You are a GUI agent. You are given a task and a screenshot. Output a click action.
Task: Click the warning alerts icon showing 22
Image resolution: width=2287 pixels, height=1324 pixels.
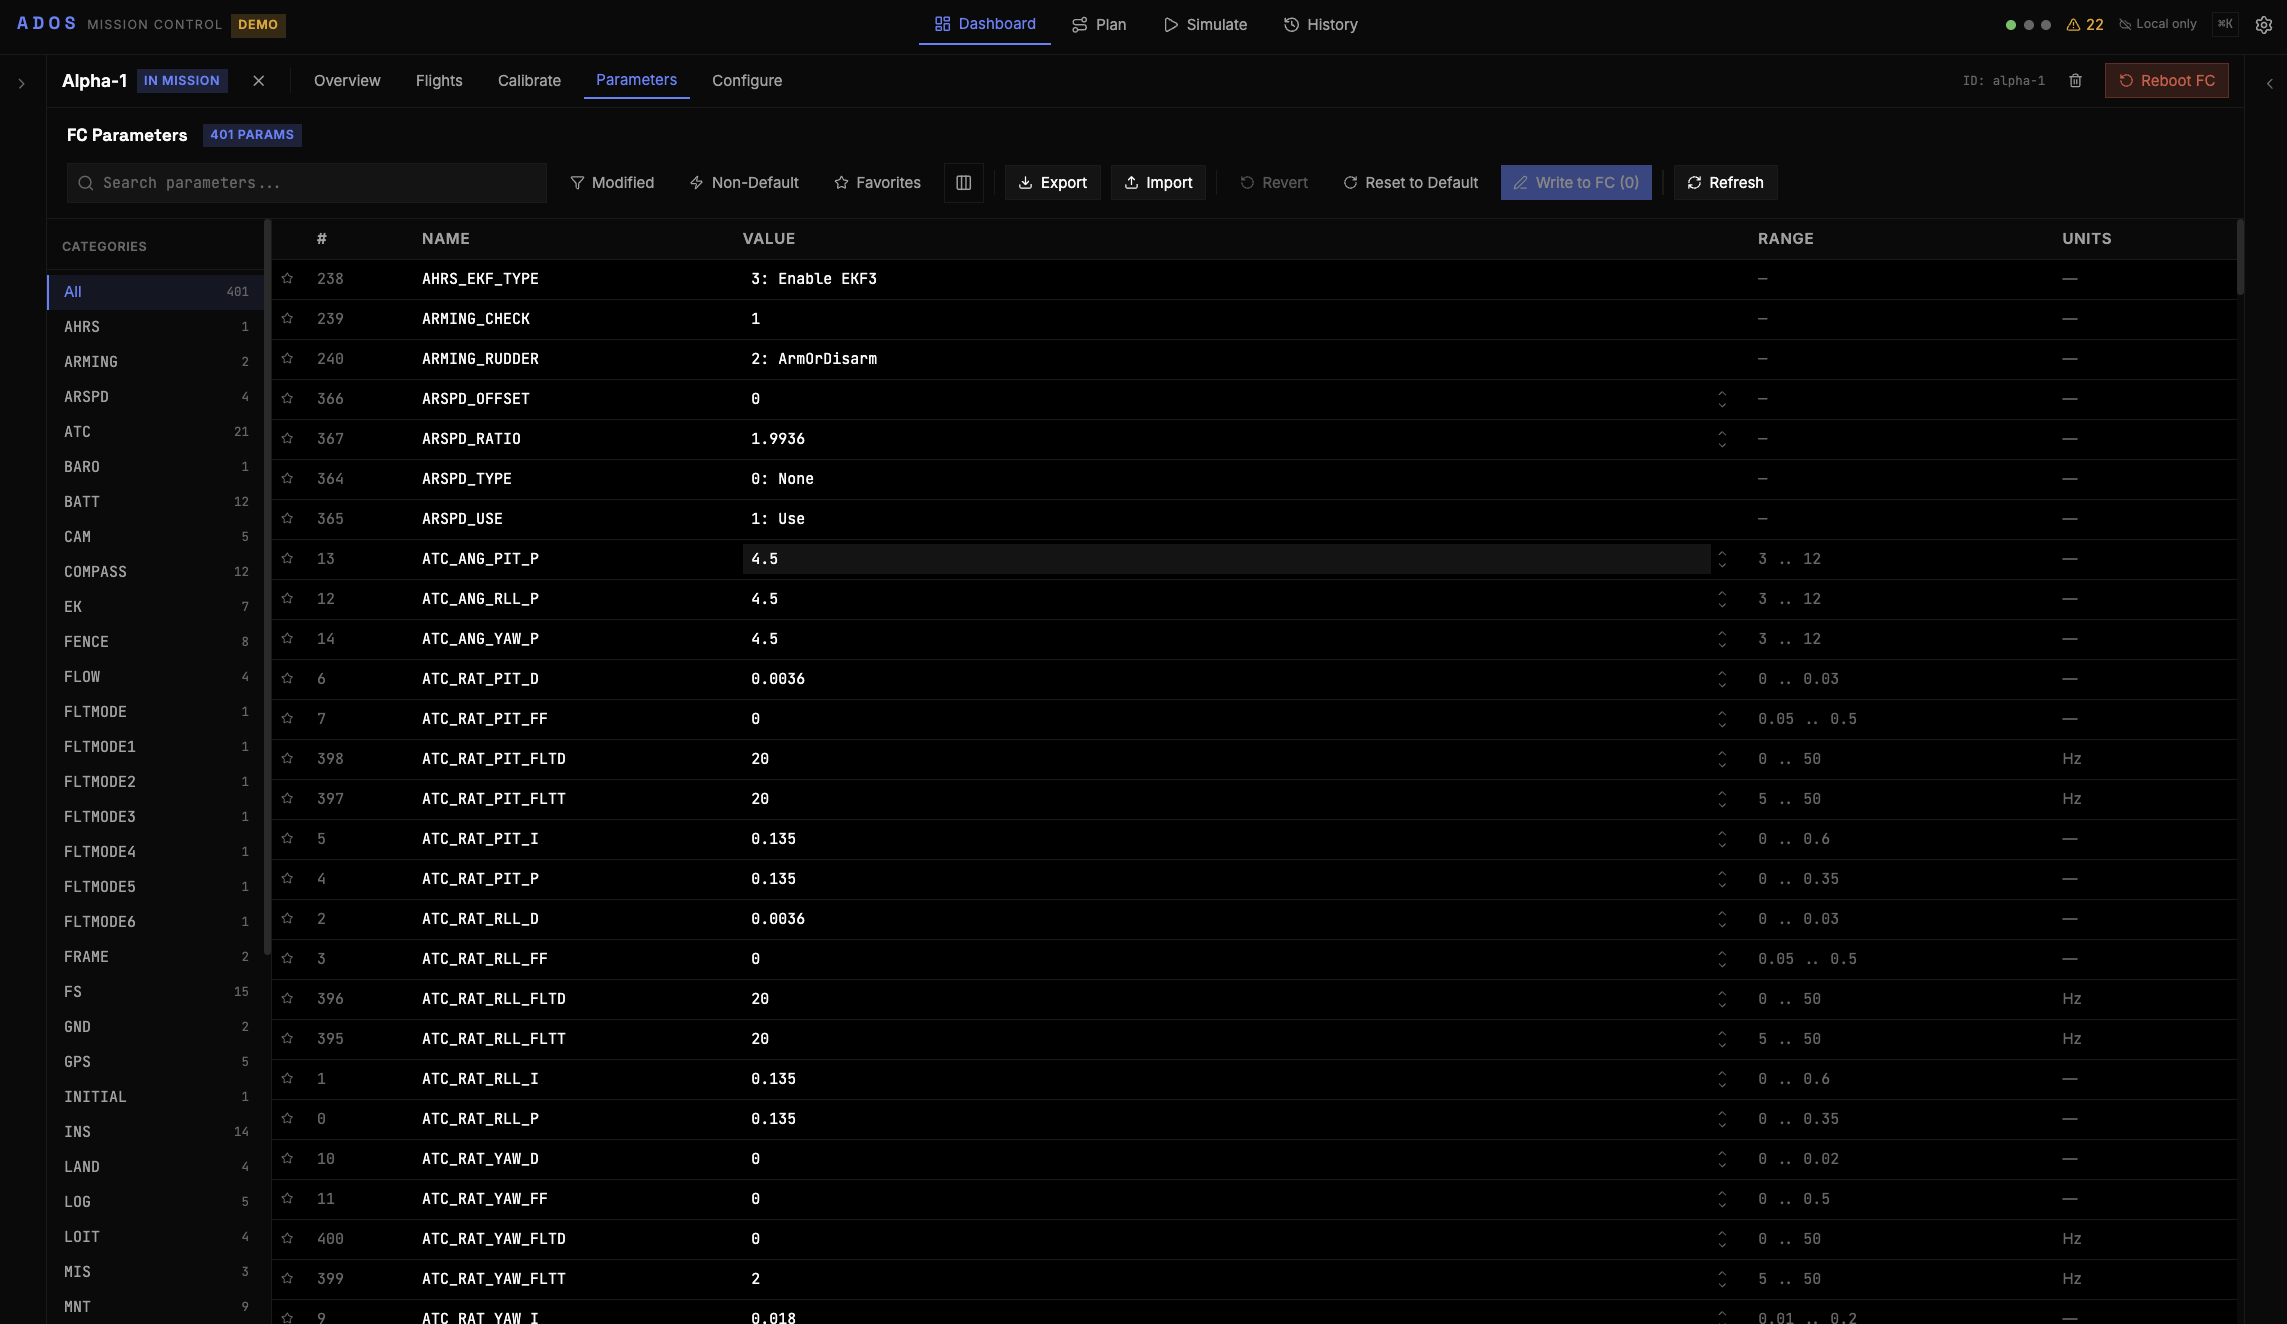coord(2085,25)
